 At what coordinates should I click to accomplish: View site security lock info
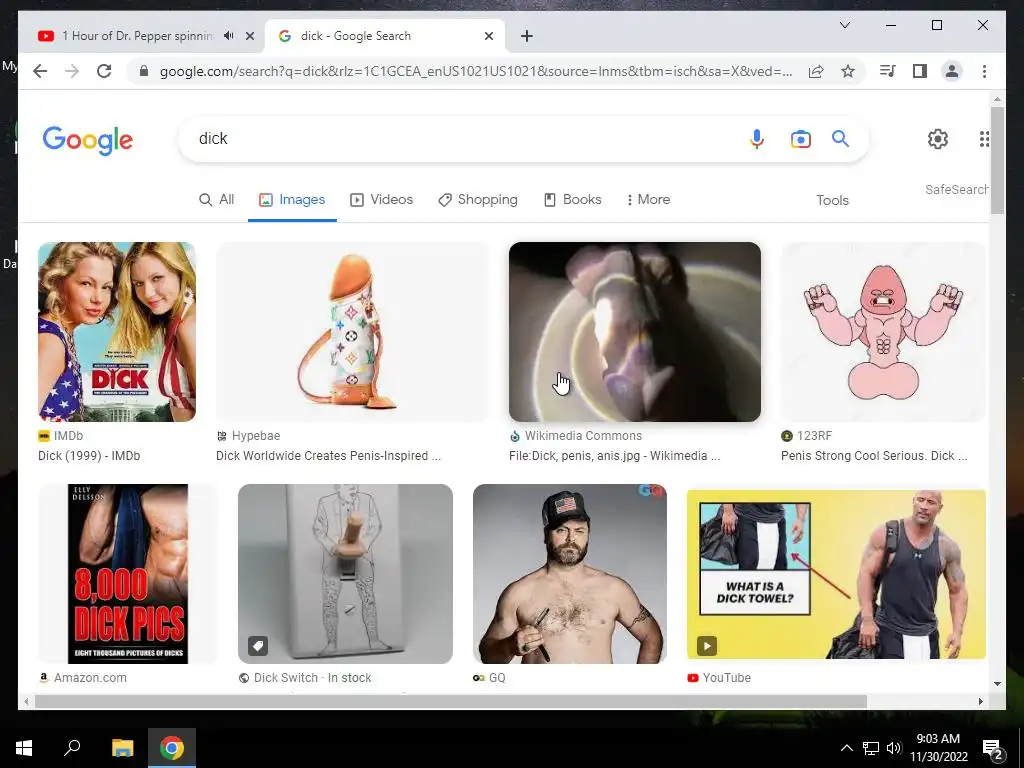[144, 71]
